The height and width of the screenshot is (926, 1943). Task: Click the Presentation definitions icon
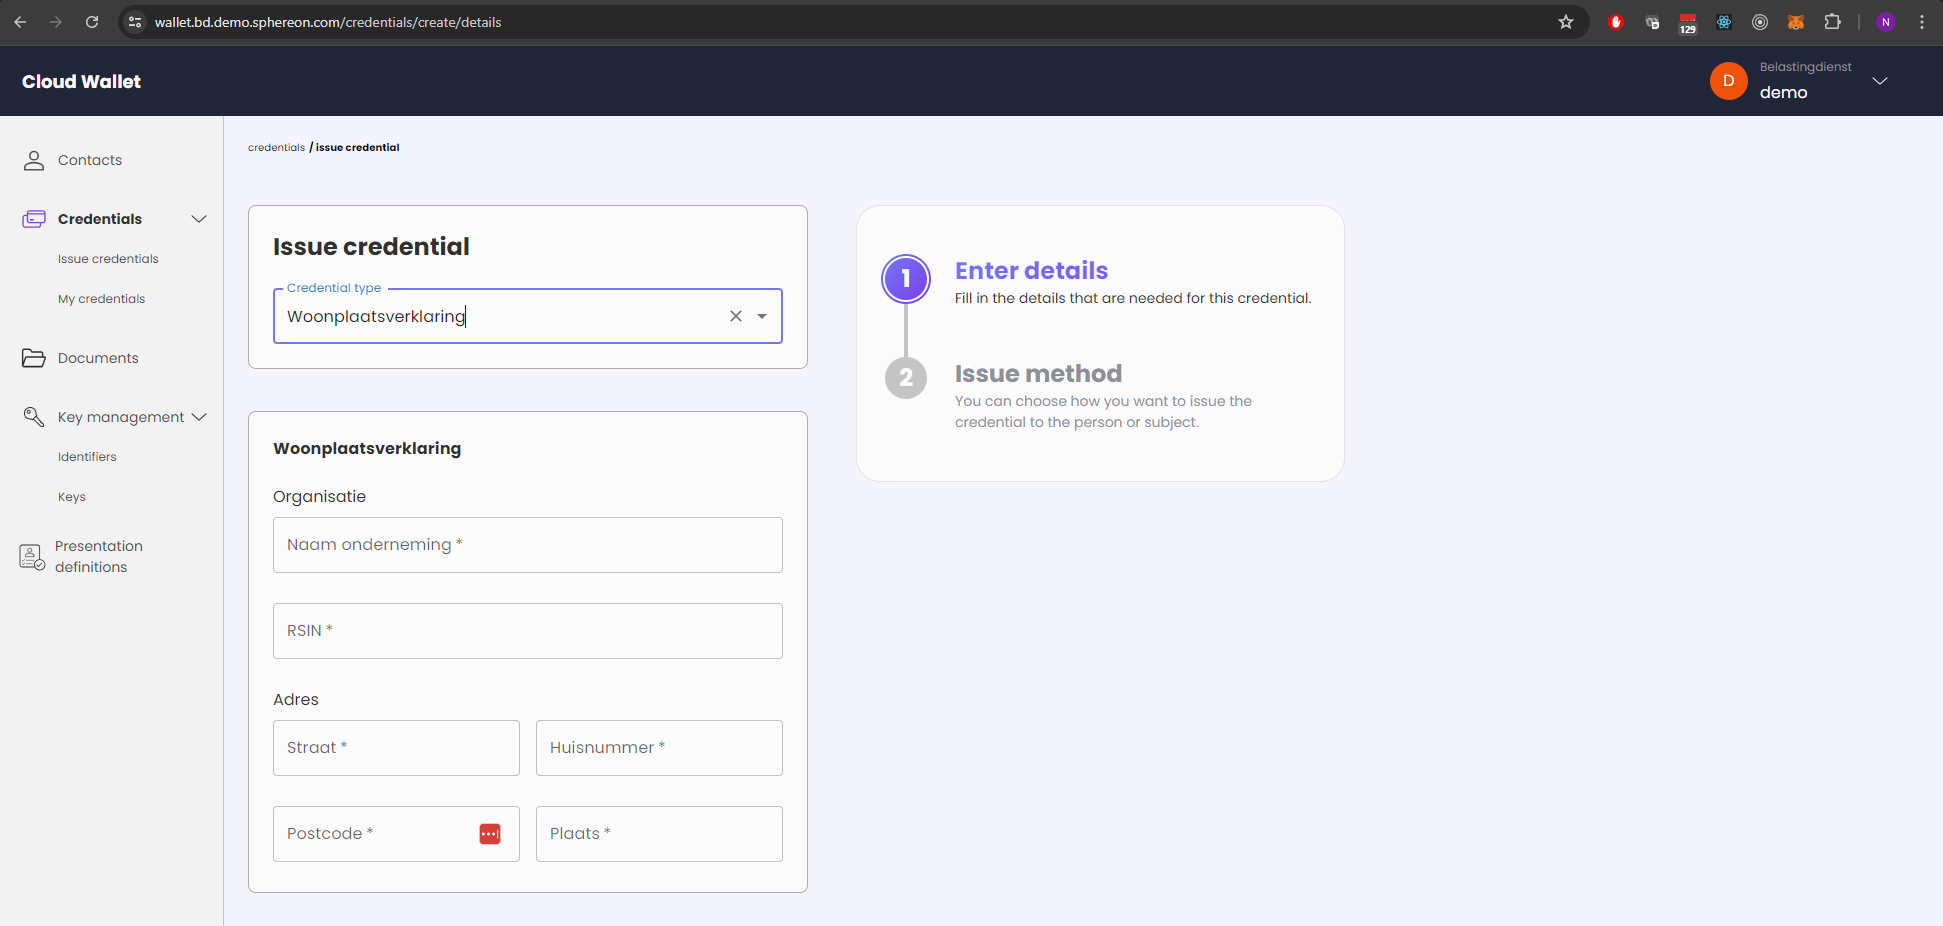coord(32,557)
